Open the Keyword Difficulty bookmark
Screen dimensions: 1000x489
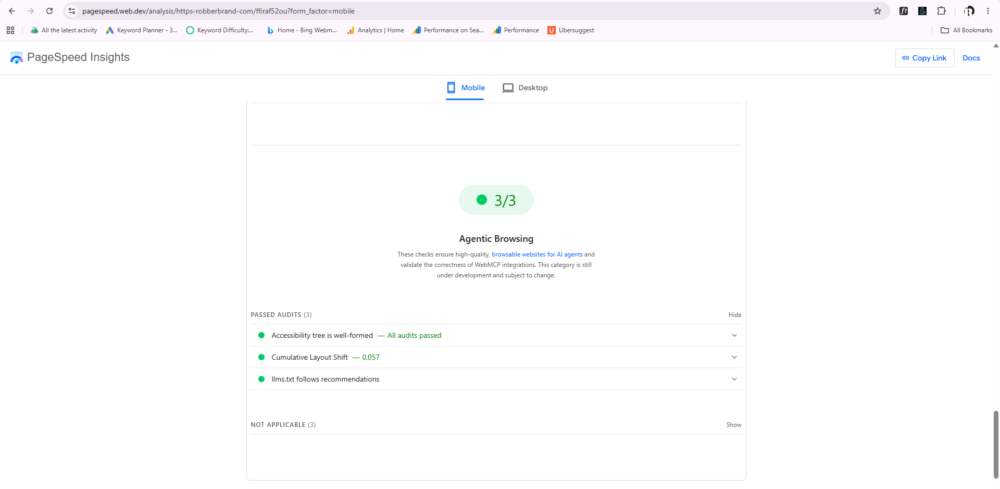(x=220, y=30)
